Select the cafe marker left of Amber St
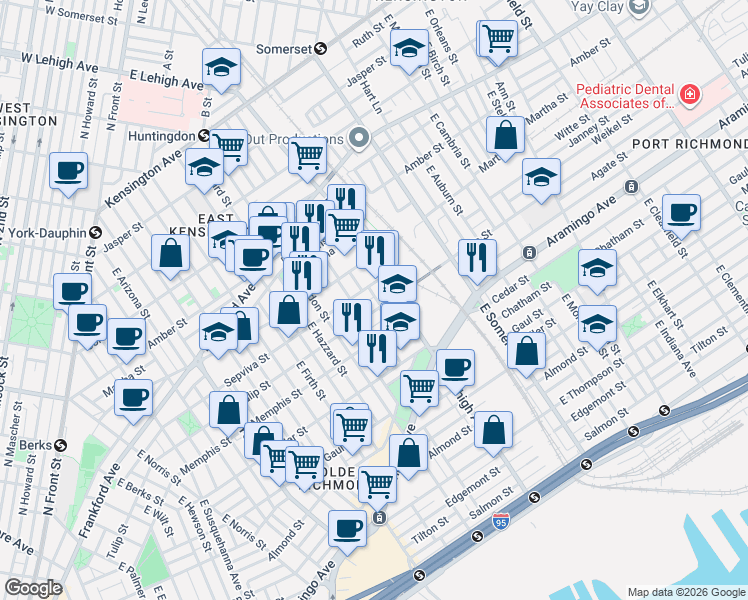Viewport: 748px width, 600px height. (x=126, y=339)
